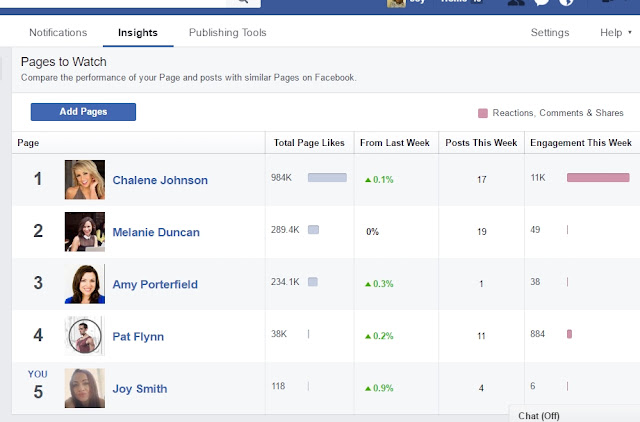The image size is (640, 422).
Task: Click the Add Pages button
Action: 83,112
